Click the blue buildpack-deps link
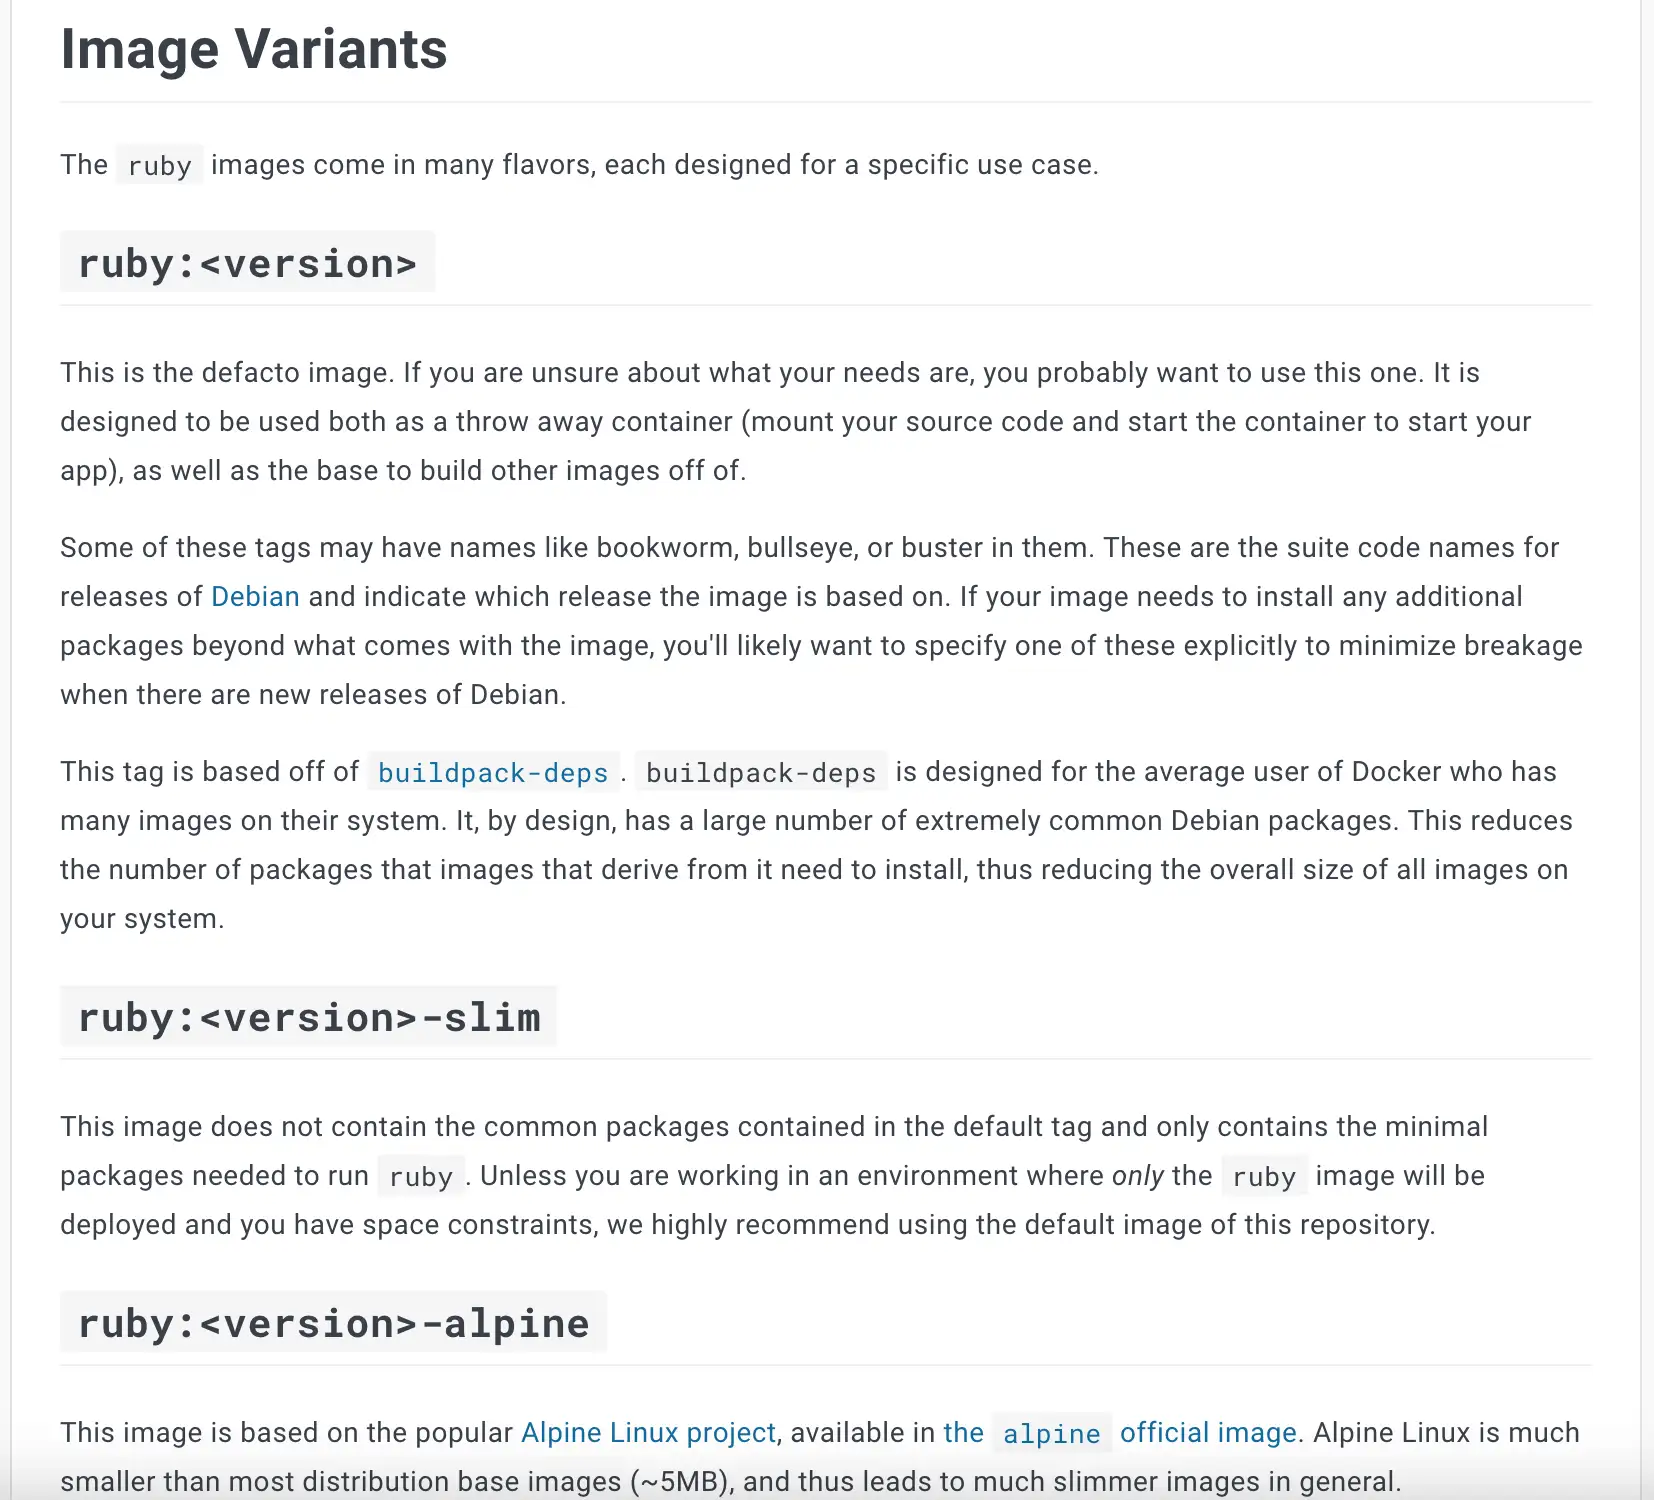1654x1500 pixels. click(493, 773)
